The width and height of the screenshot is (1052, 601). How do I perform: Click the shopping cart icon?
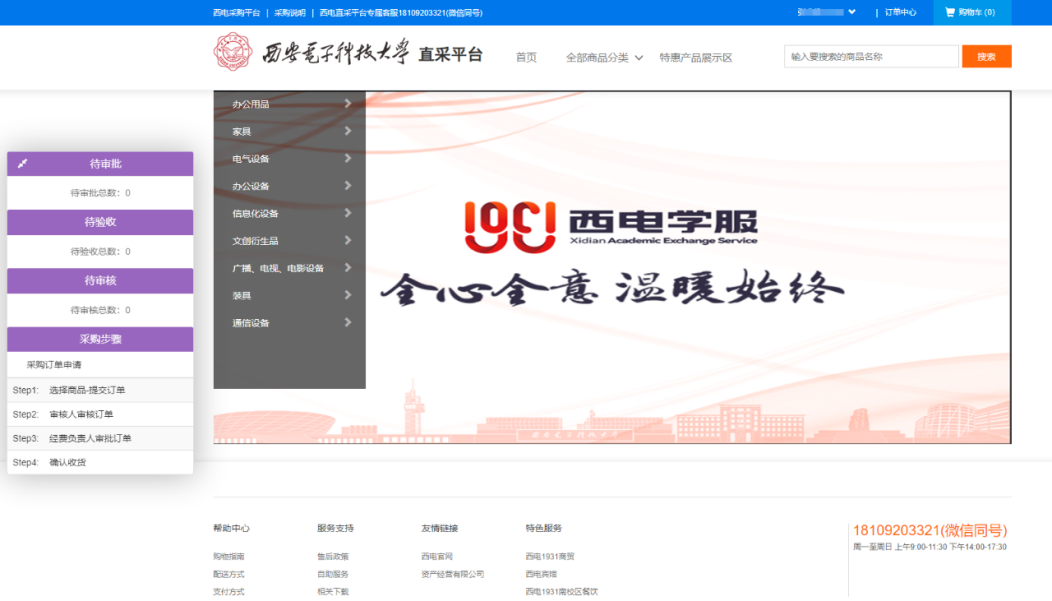click(x=950, y=13)
